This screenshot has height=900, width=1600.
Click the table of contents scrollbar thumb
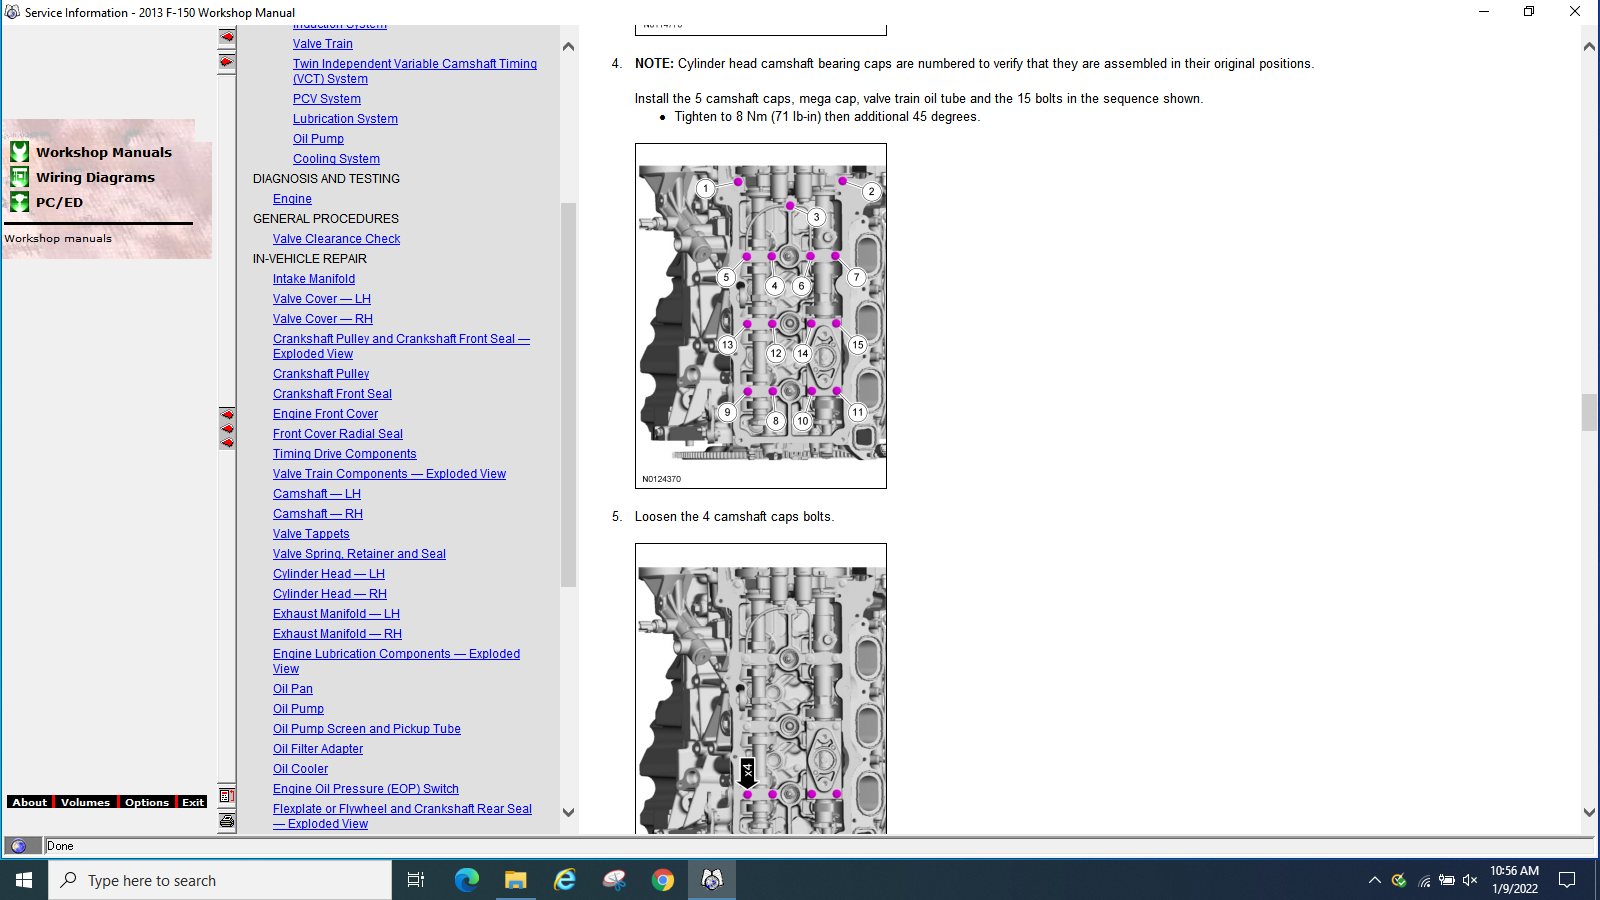click(568, 394)
